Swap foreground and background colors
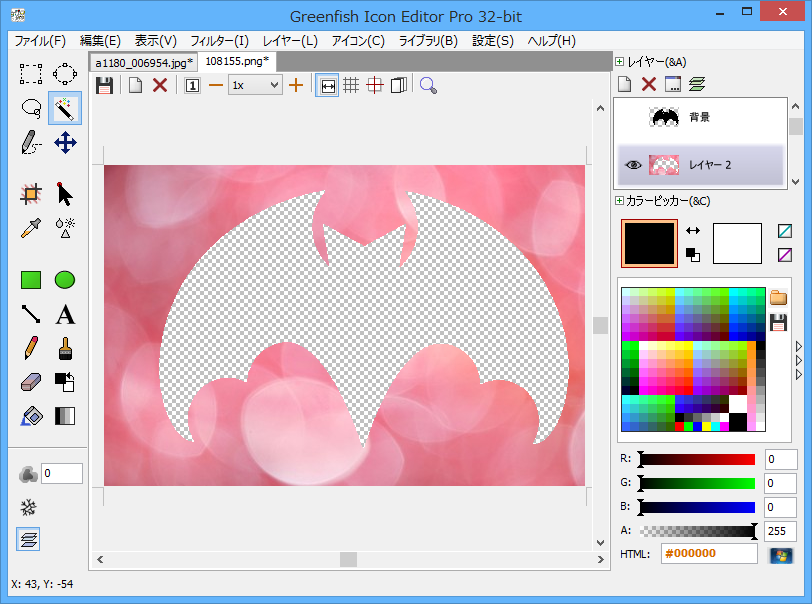 (x=693, y=231)
